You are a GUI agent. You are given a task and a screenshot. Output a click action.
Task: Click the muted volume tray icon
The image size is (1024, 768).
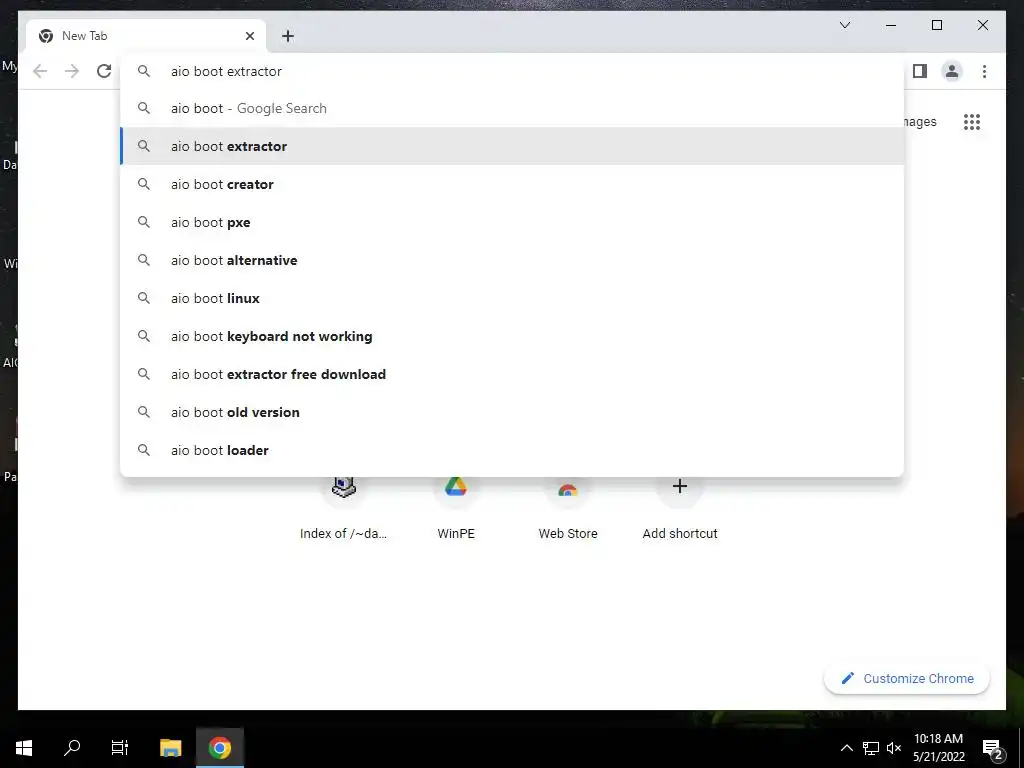pyautogui.click(x=894, y=748)
